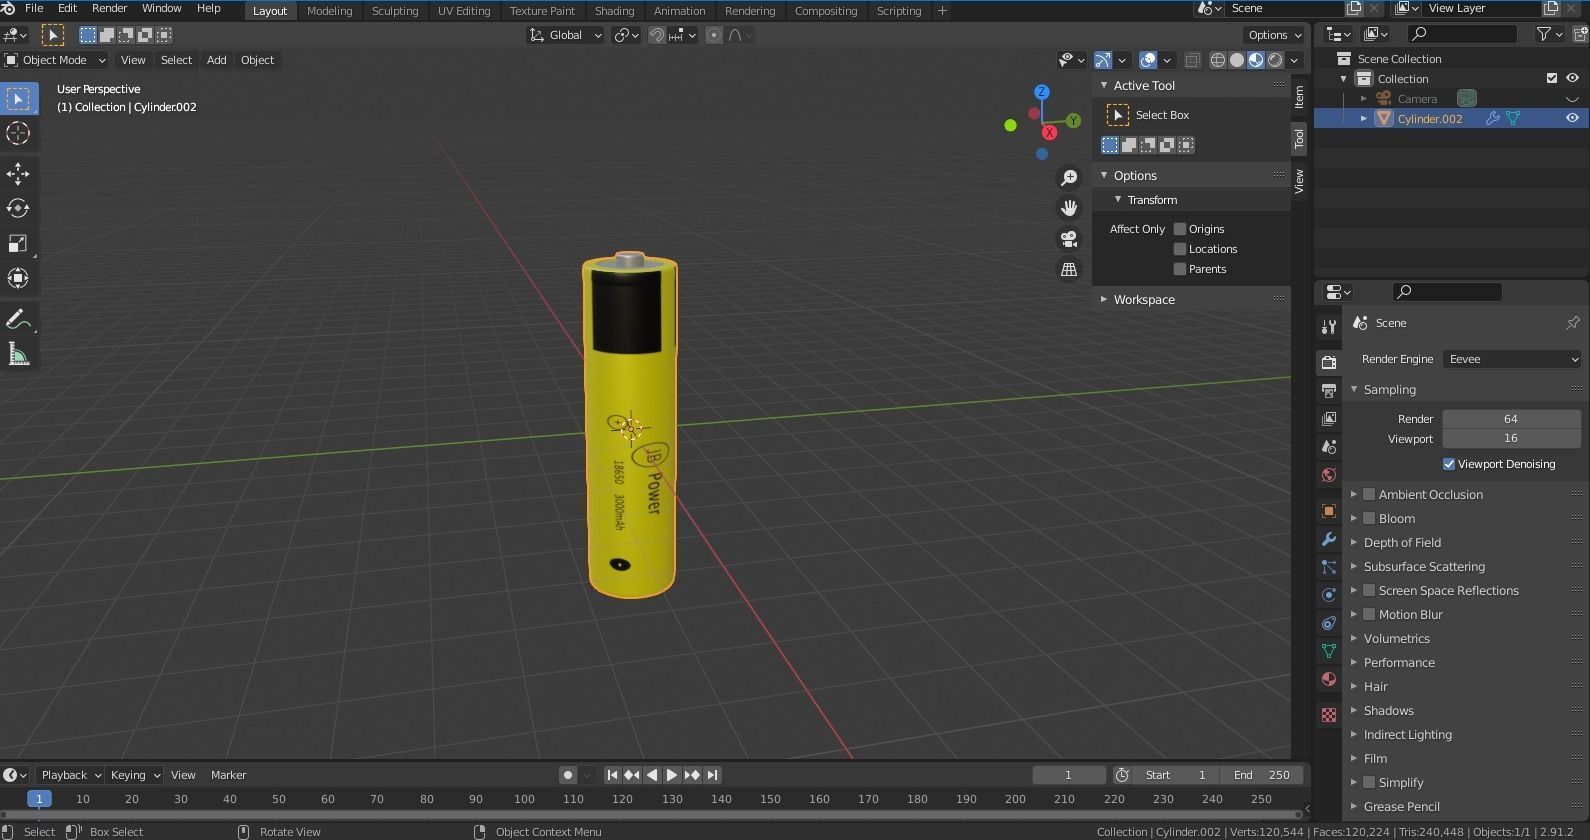Open Object Data properties green triangle icon
The image size is (1590, 840).
click(1328, 651)
